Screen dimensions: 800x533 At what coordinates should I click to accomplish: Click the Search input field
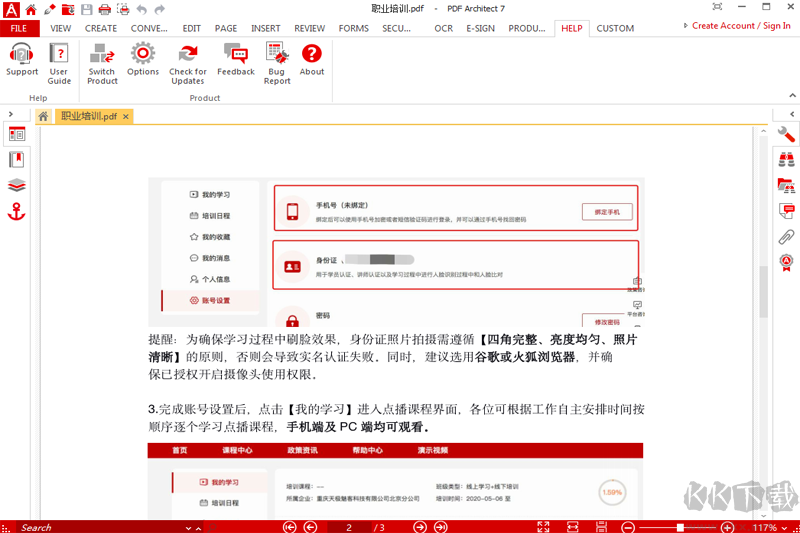click(101, 527)
